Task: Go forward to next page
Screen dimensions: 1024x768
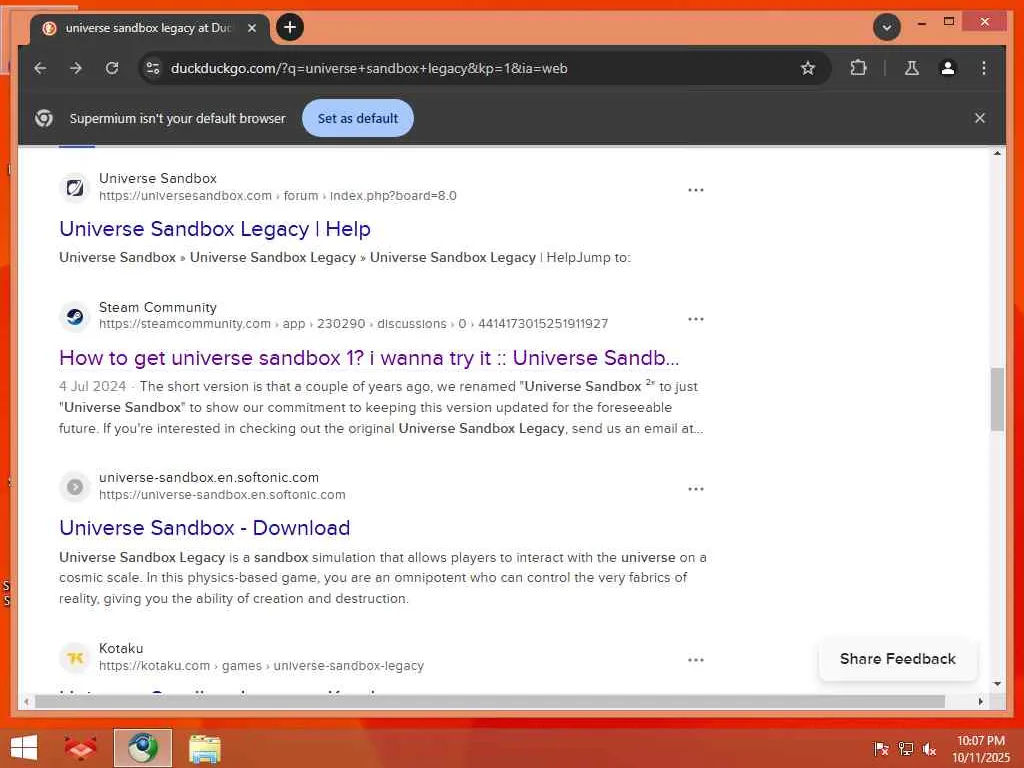Action: 76,68
